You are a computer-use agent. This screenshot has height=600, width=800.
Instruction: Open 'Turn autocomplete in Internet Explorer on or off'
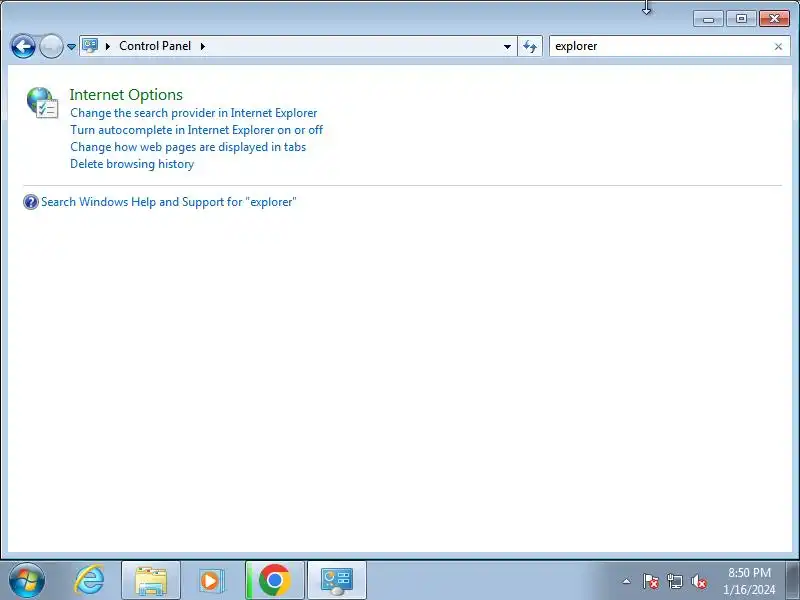(196, 130)
